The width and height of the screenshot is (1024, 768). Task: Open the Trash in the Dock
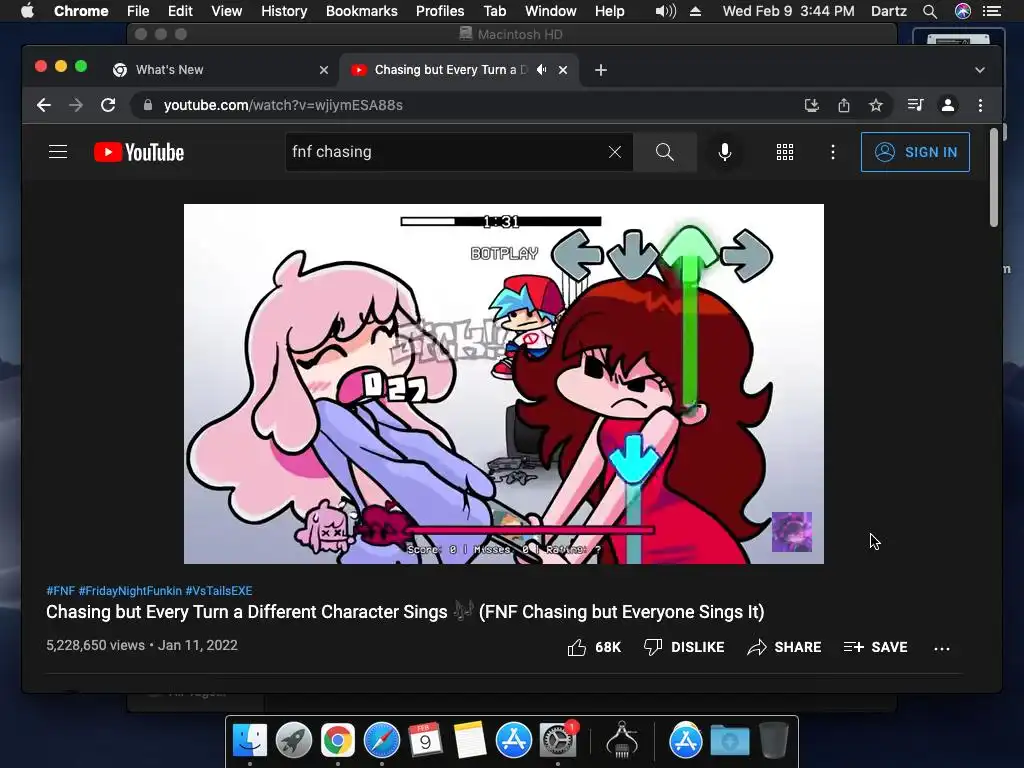(x=774, y=740)
